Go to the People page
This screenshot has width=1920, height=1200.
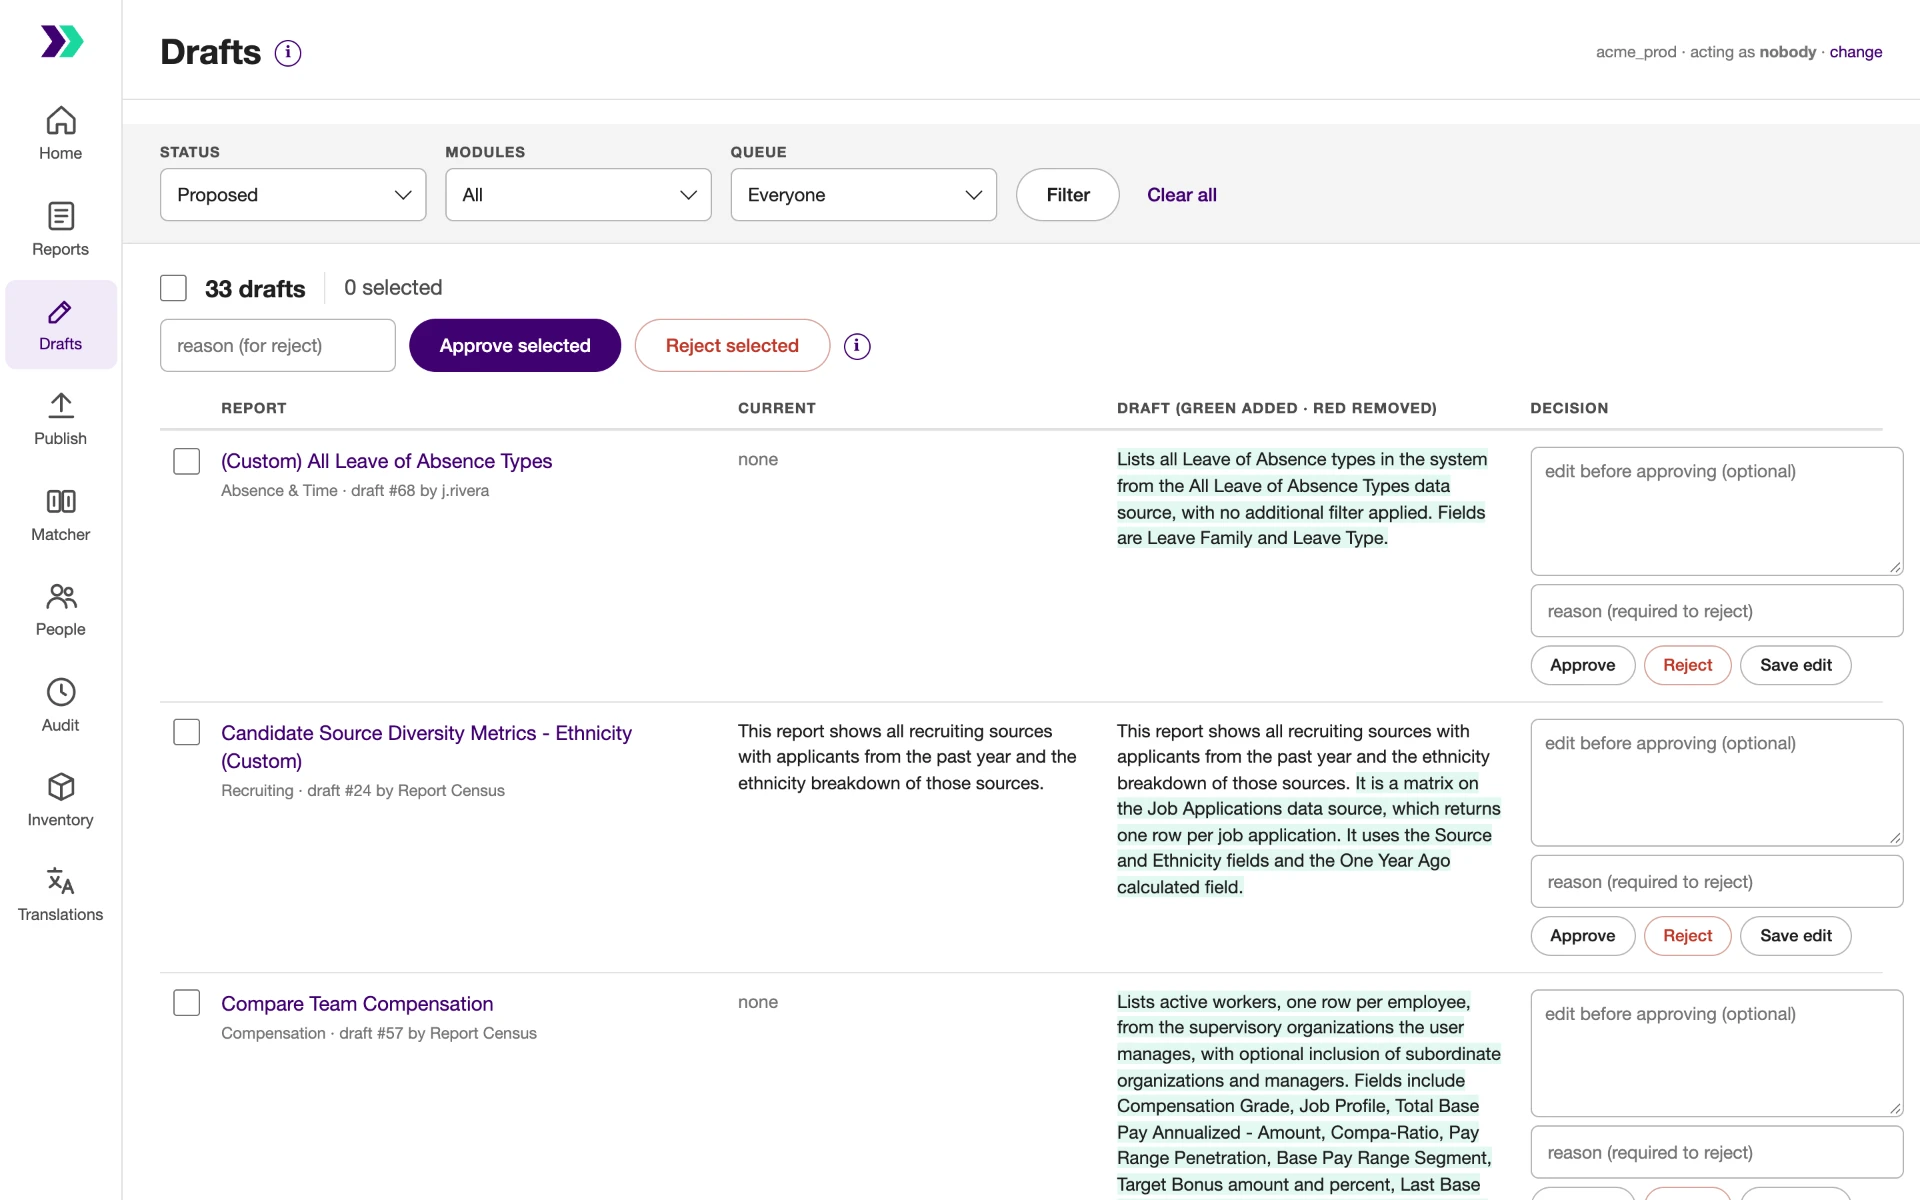coord(61,611)
